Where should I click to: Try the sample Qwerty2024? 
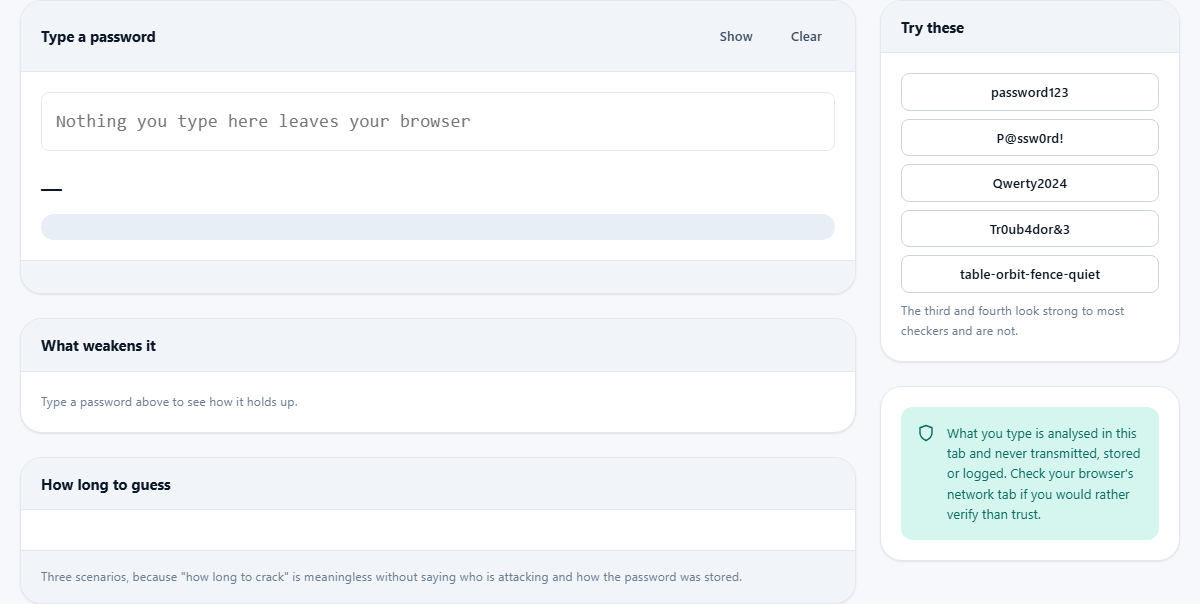pyautogui.click(x=1030, y=183)
